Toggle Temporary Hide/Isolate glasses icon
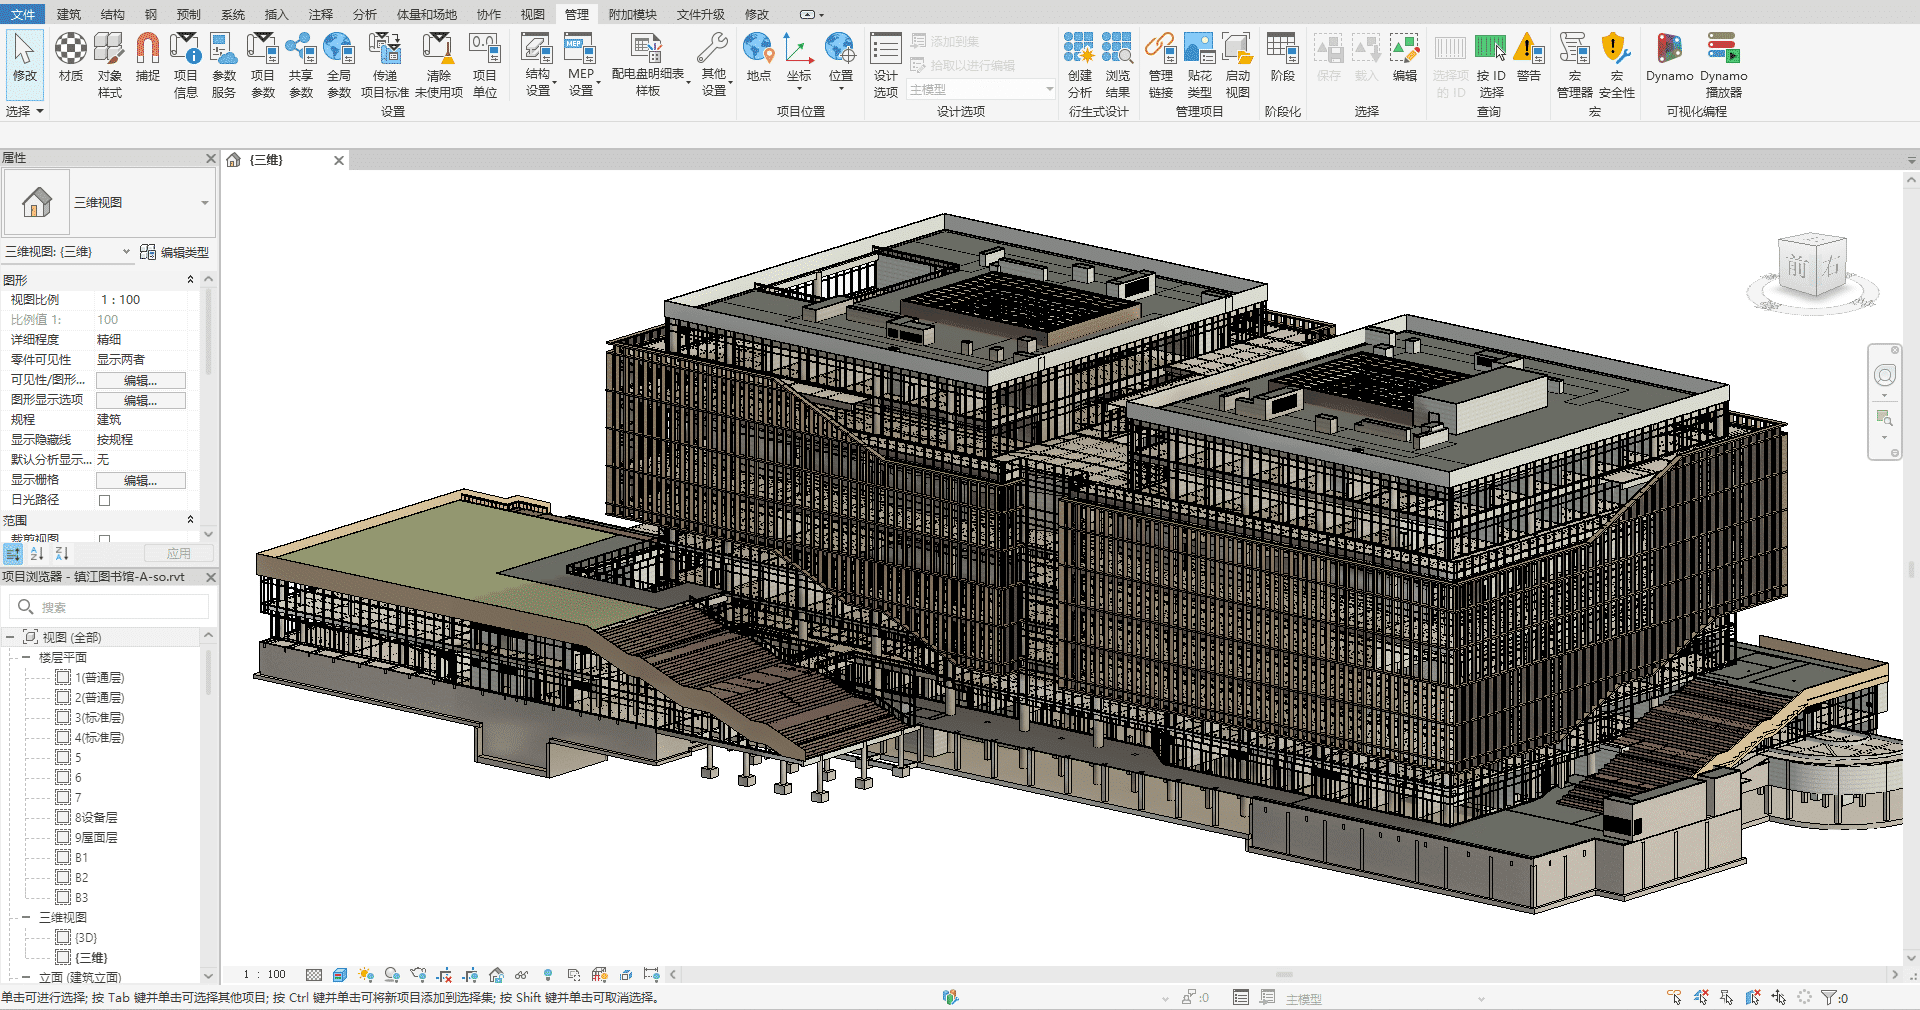 520,975
